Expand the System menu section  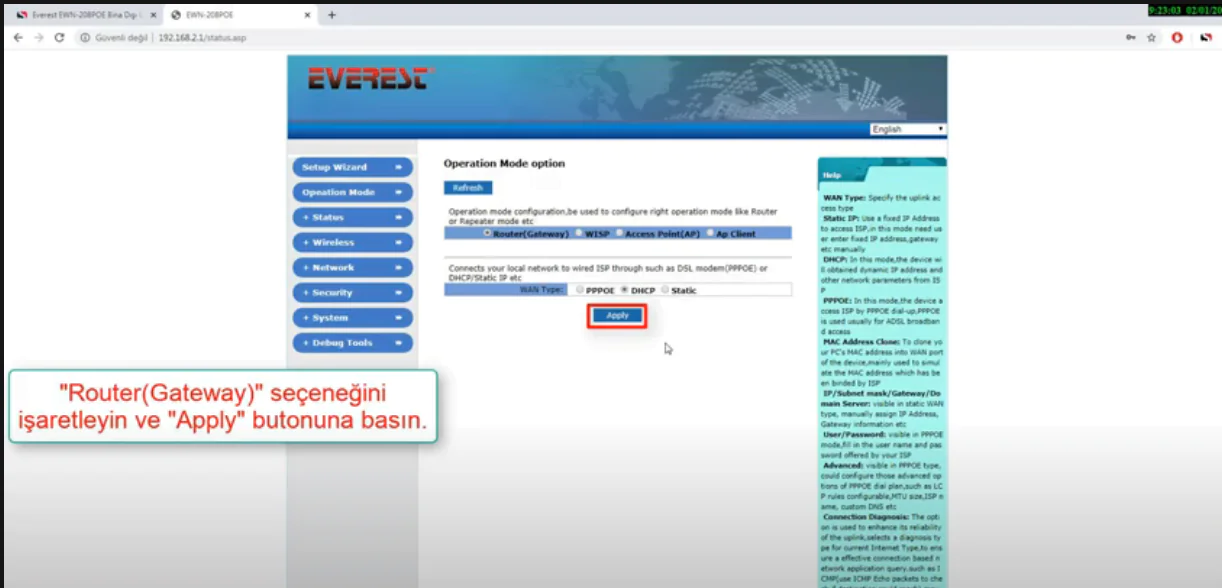point(352,317)
